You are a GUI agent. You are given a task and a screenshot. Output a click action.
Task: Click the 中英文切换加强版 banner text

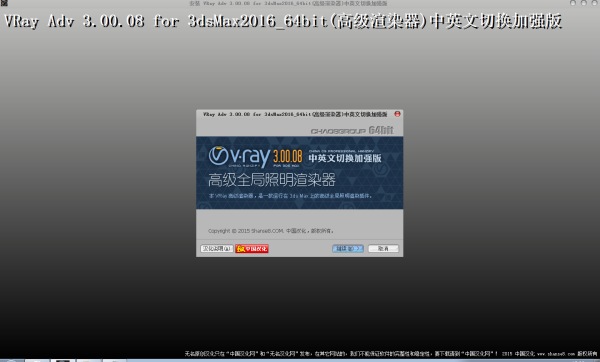click(x=345, y=158)
